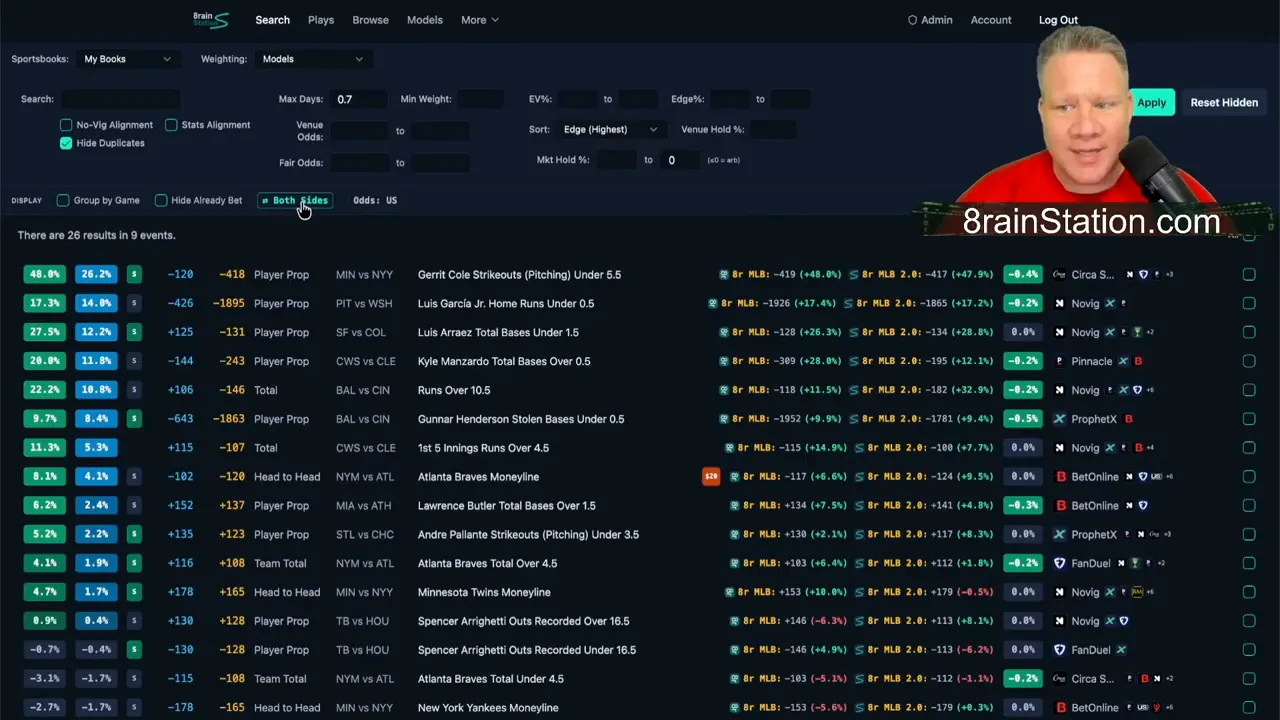
Task: Expand the More menu in navigation
Action: tap(479, 20)
